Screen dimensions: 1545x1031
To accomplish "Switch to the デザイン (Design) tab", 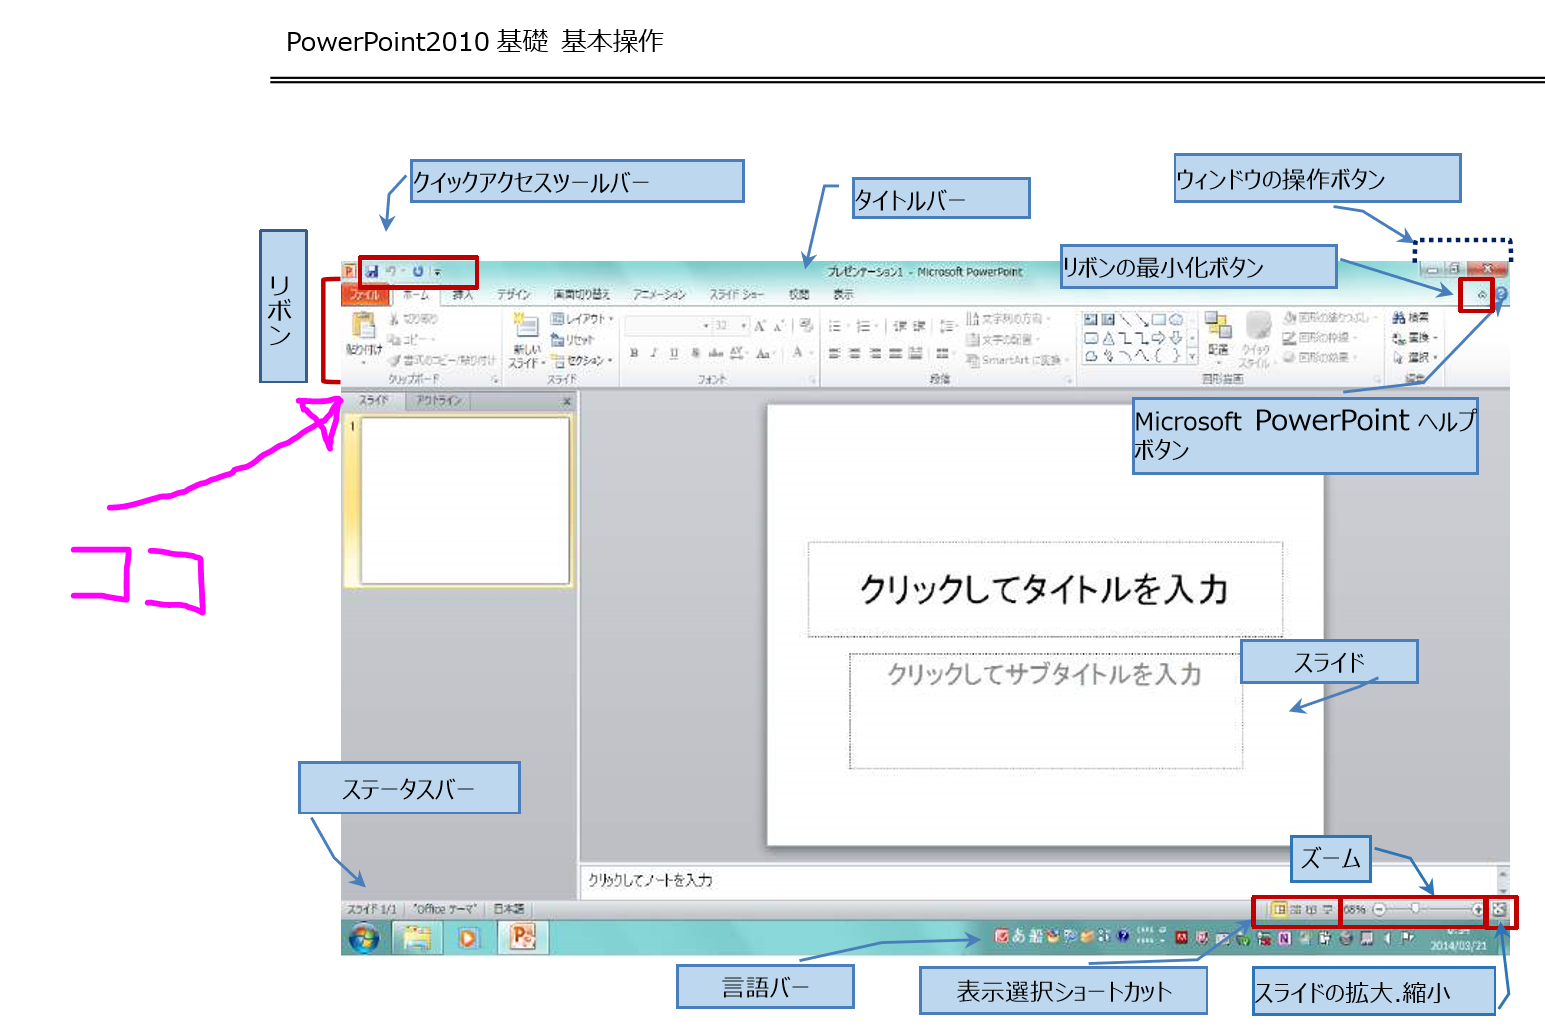I will tap(513, 294).
